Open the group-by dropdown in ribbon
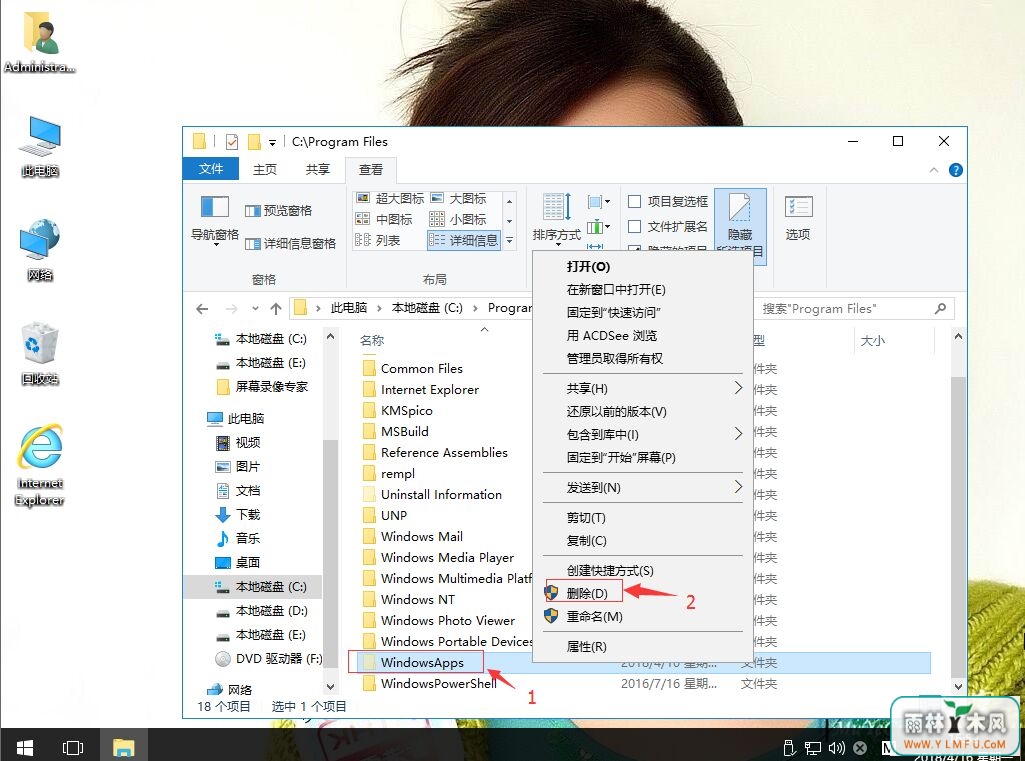 pyautogui.click(x=598, y=201)
